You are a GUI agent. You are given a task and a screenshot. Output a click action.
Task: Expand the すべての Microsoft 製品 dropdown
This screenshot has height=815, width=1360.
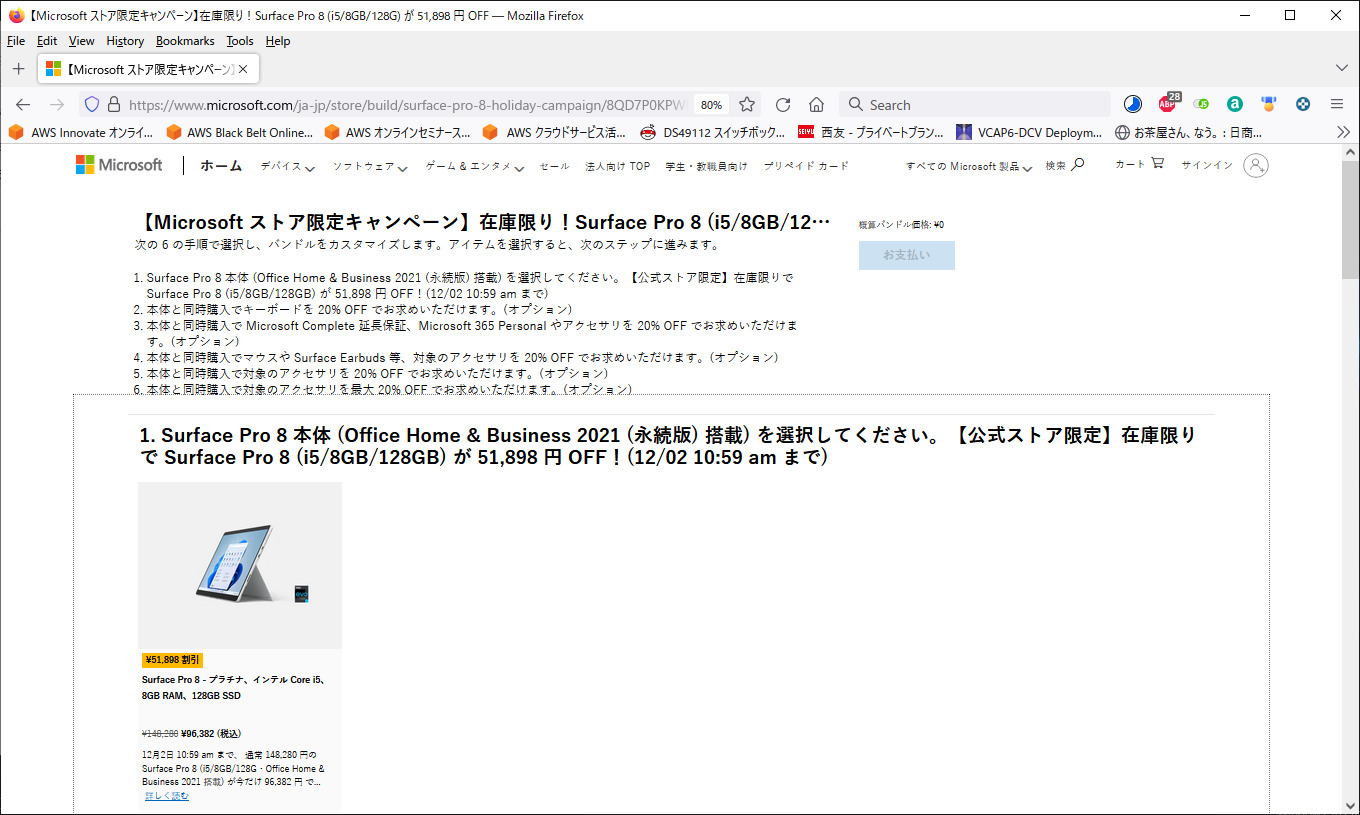point(968,167)
